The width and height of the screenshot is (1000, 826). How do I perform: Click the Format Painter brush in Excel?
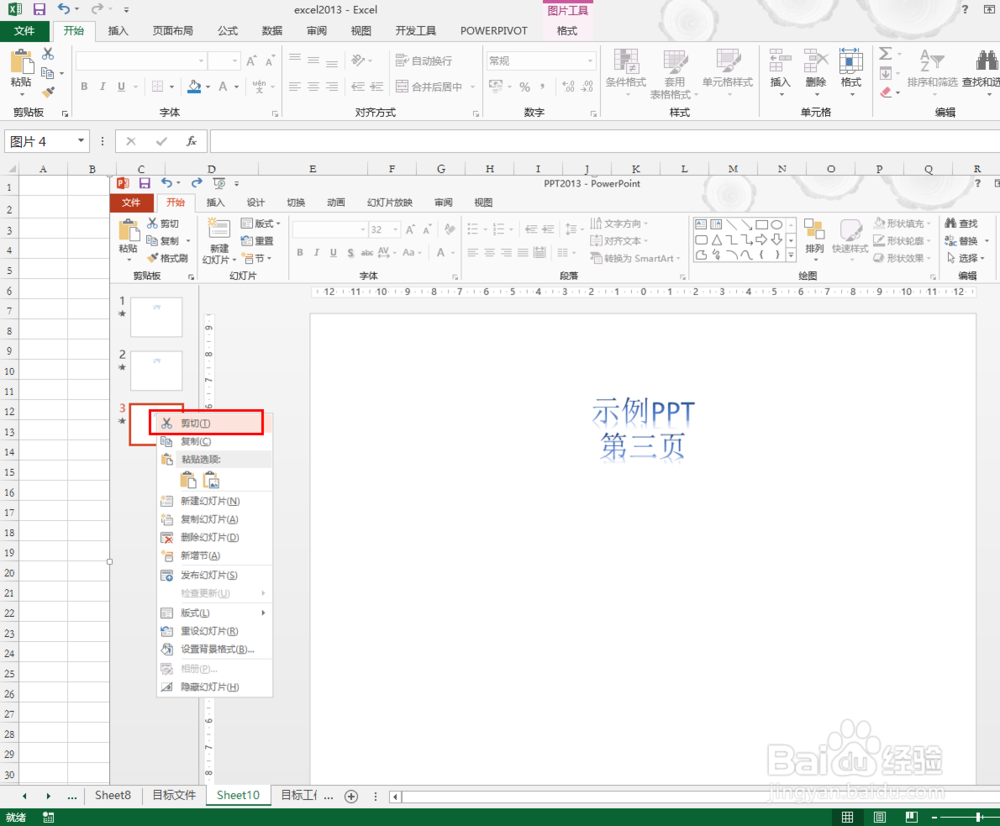[48, 91]
